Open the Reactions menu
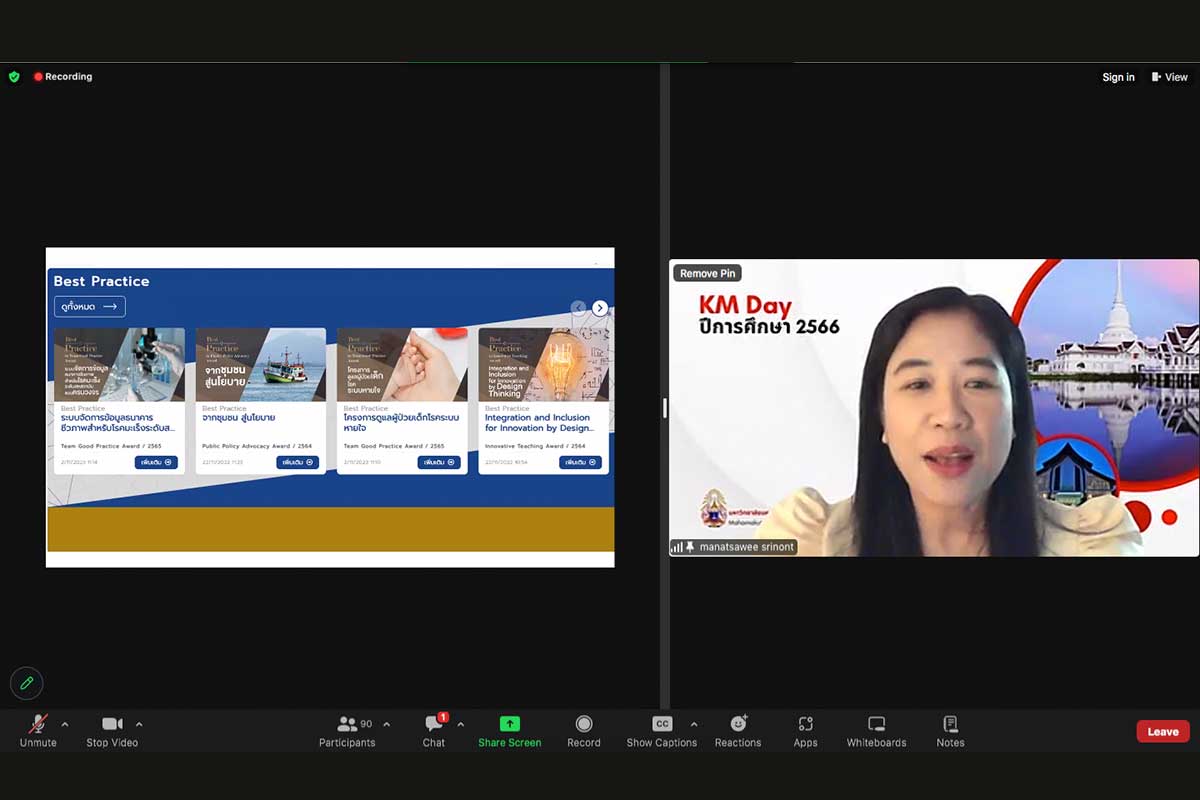 [738, 730]
